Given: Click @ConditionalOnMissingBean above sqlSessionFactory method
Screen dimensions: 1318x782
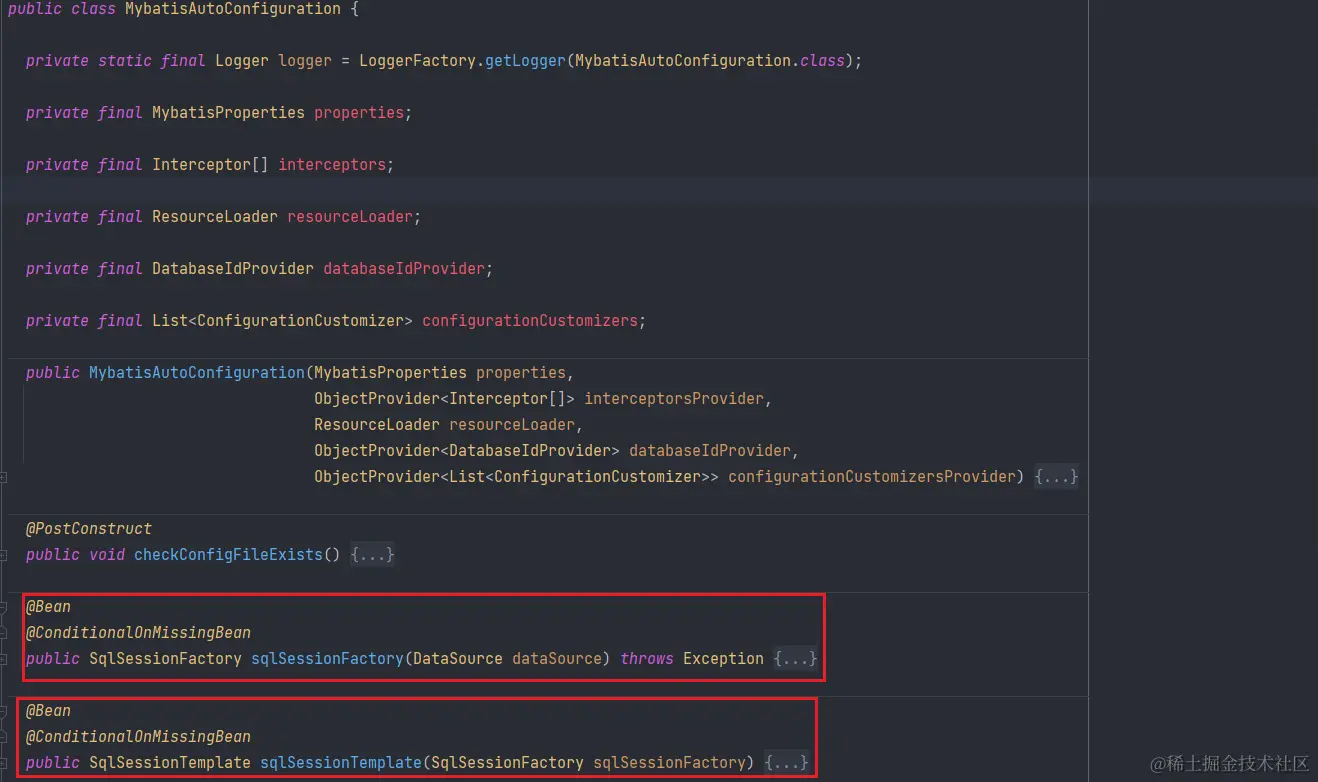Looking at the screenshot, I should 138,633.
